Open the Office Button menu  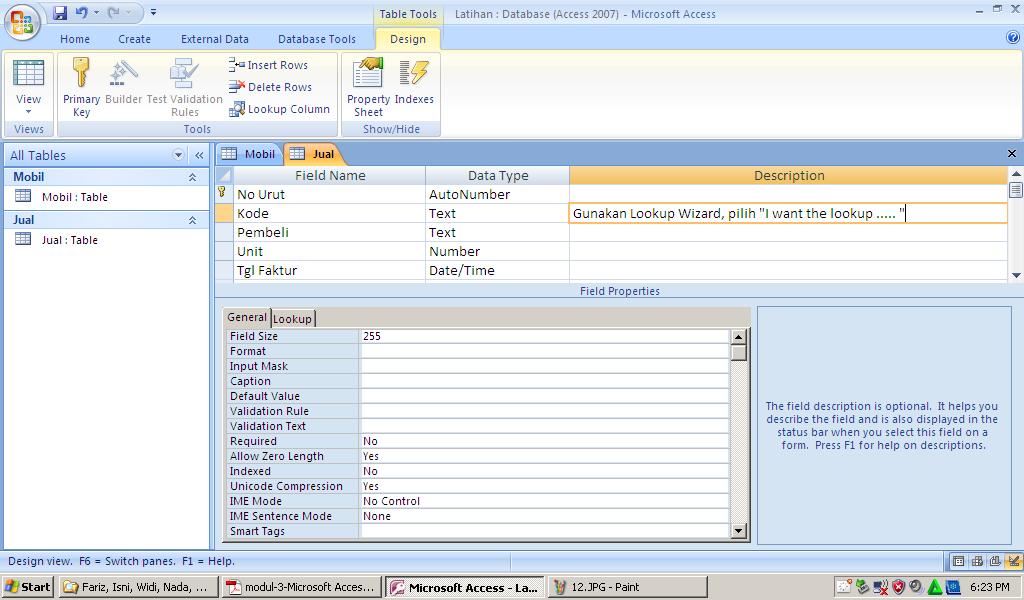pos(22,22)
